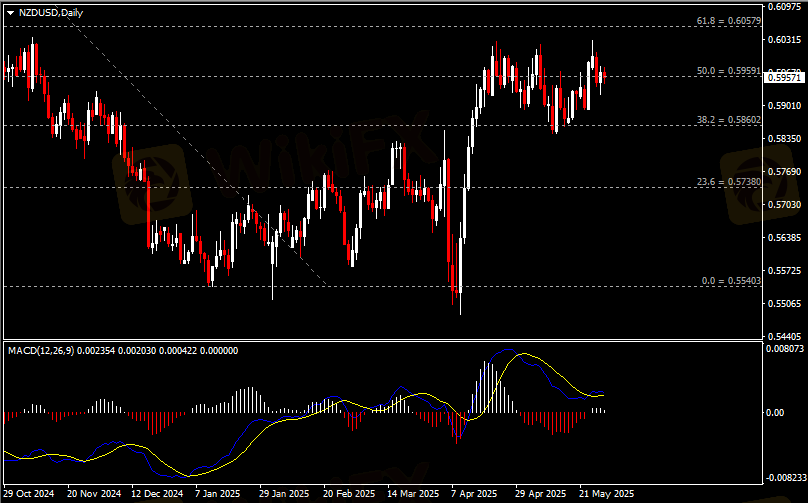The height and width of the screenshot is (503, 808).
Task: Click the MACD scale value 0.008073
Action: pyautogui.click(x=785, y=349)
